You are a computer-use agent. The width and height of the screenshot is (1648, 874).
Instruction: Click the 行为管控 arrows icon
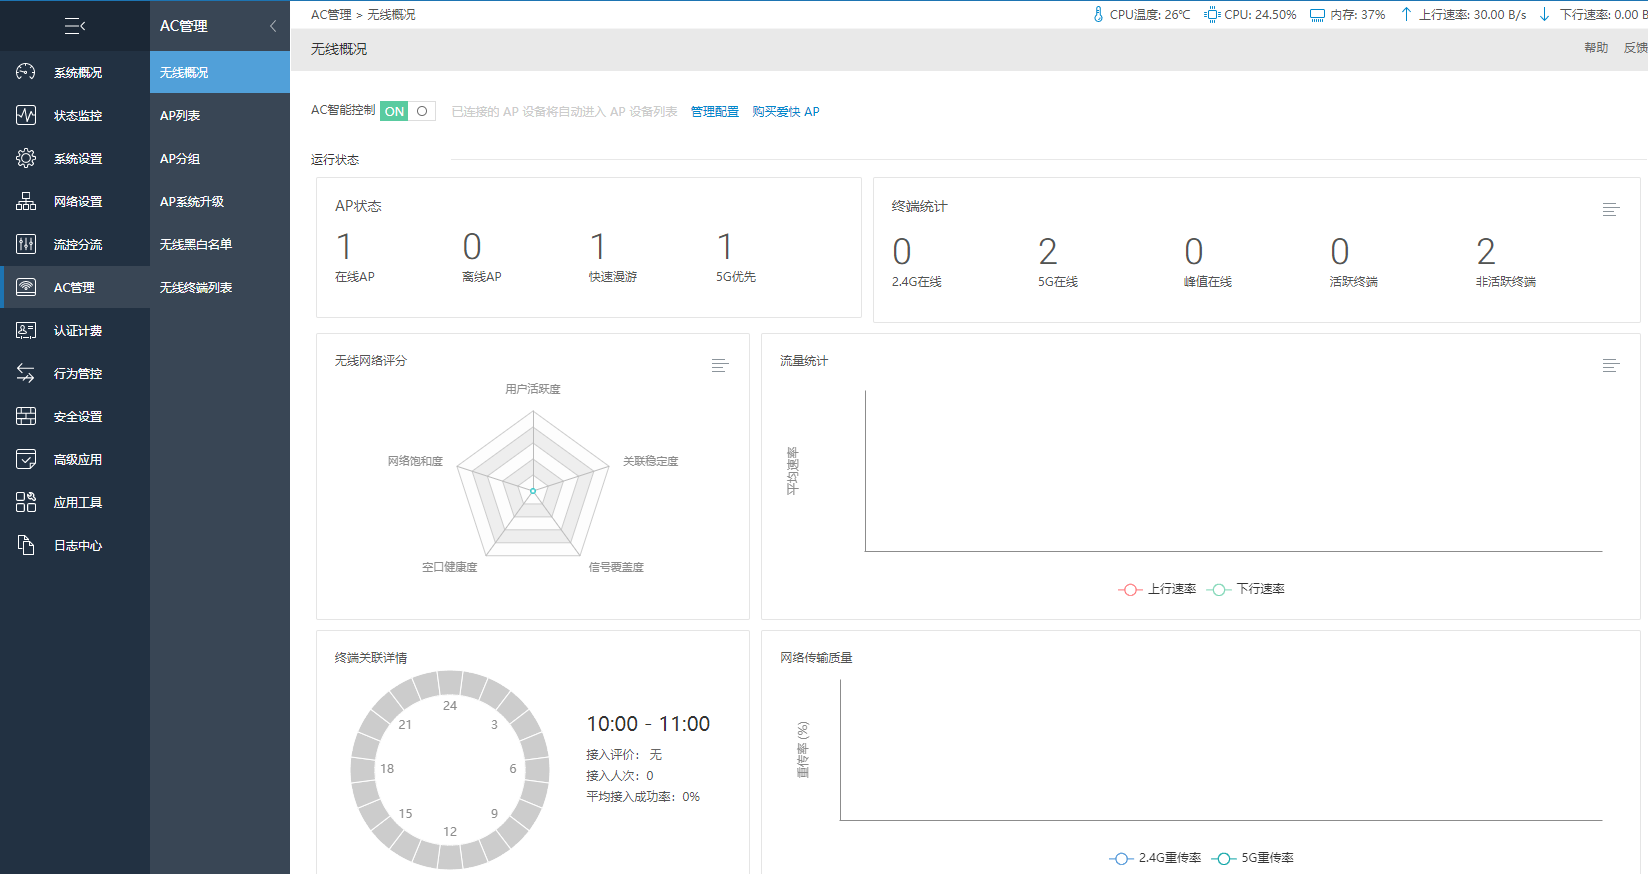pos(26,373)
